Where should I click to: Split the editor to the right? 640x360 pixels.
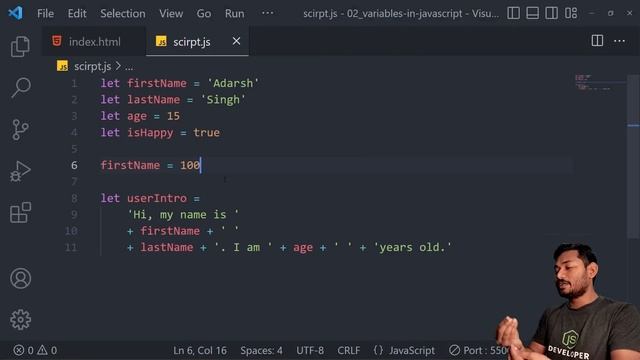click(597, 40)
